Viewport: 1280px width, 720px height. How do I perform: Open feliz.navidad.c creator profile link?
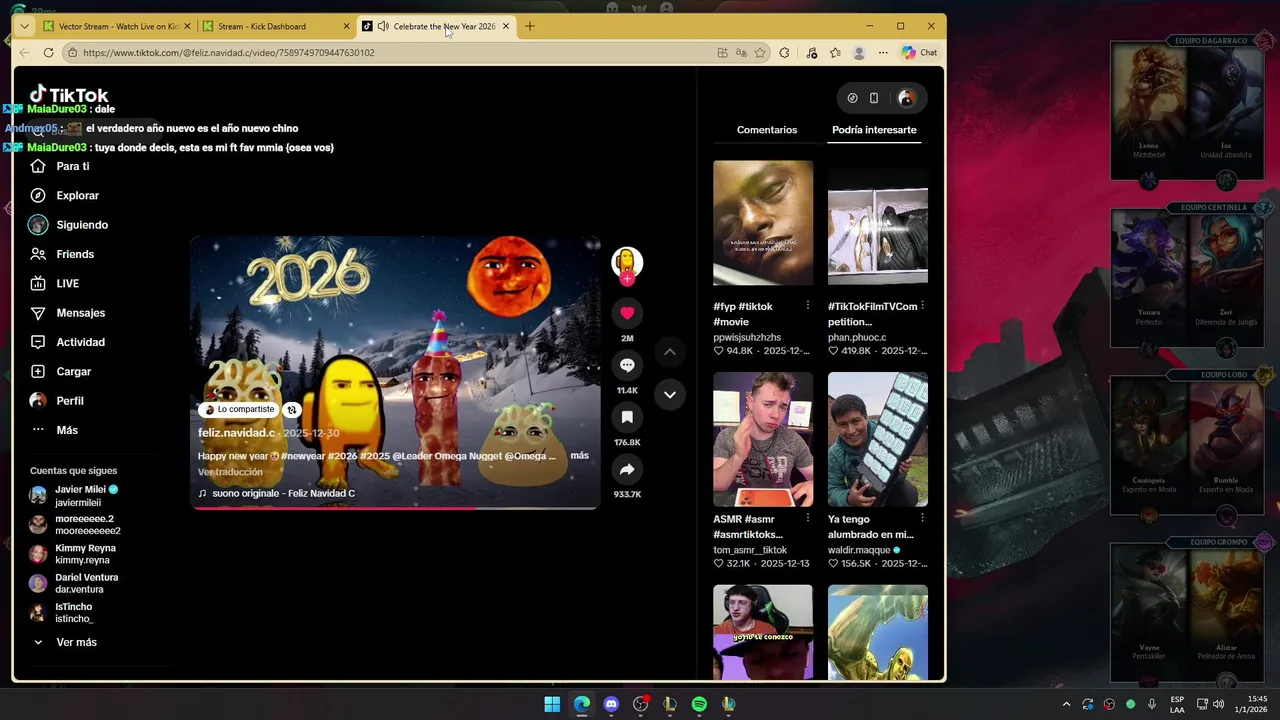[x=236, y=433]
